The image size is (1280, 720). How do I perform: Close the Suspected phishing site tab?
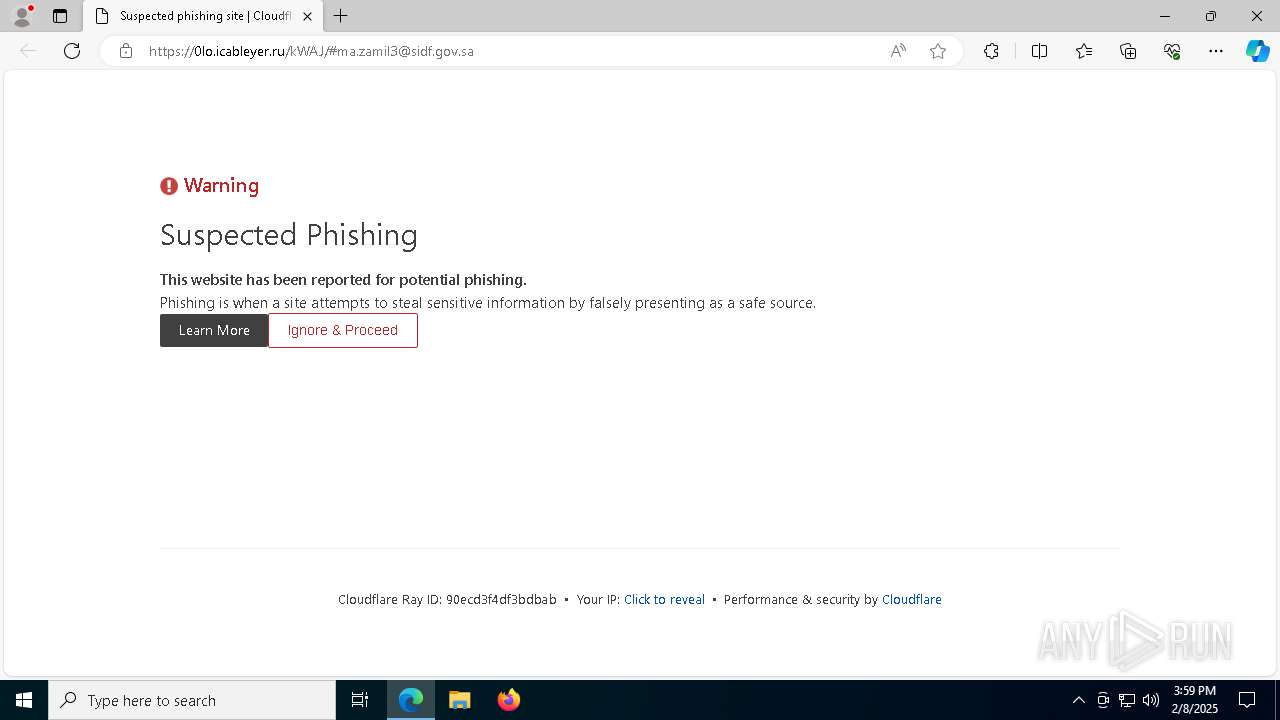click(307, 16)
